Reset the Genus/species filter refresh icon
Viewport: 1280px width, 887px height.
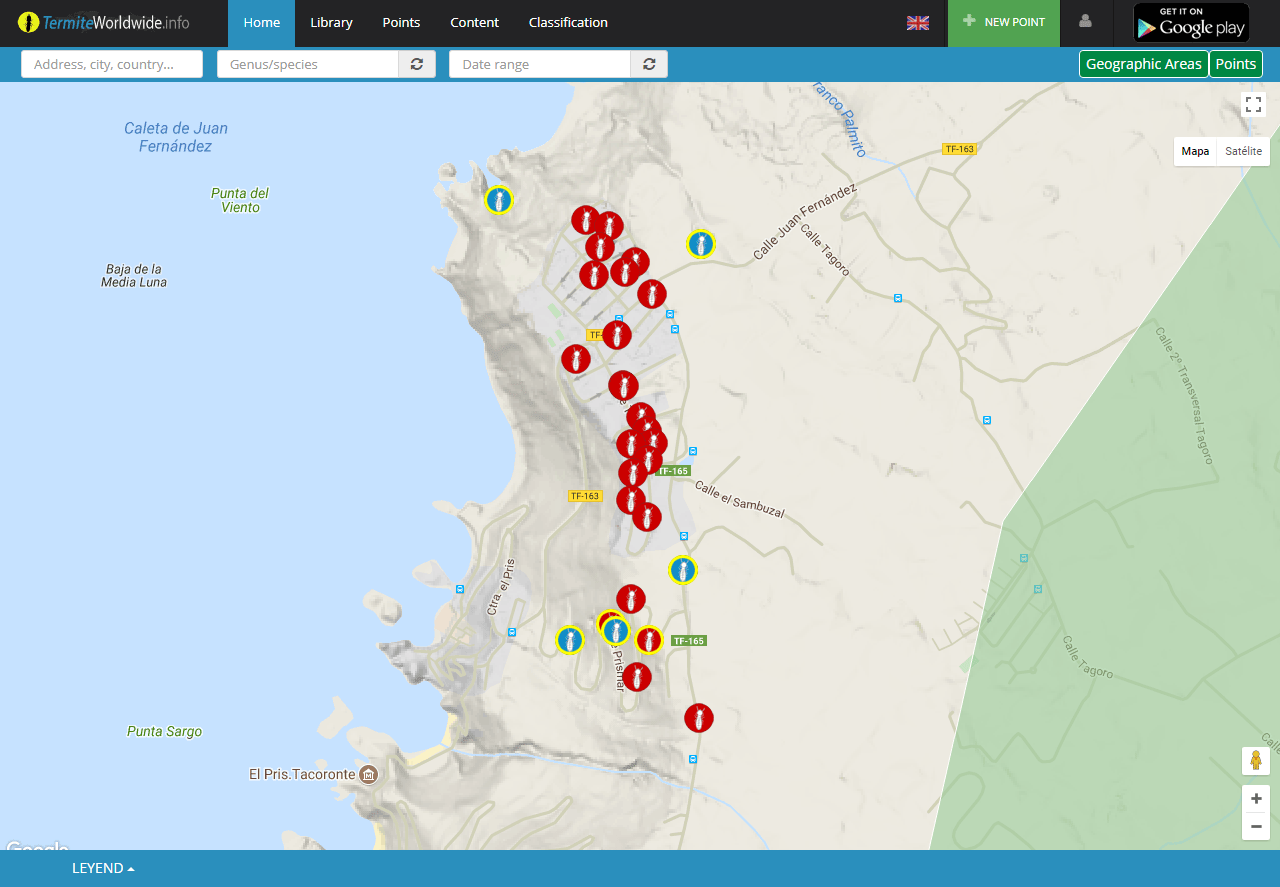[x=417, y=64]
